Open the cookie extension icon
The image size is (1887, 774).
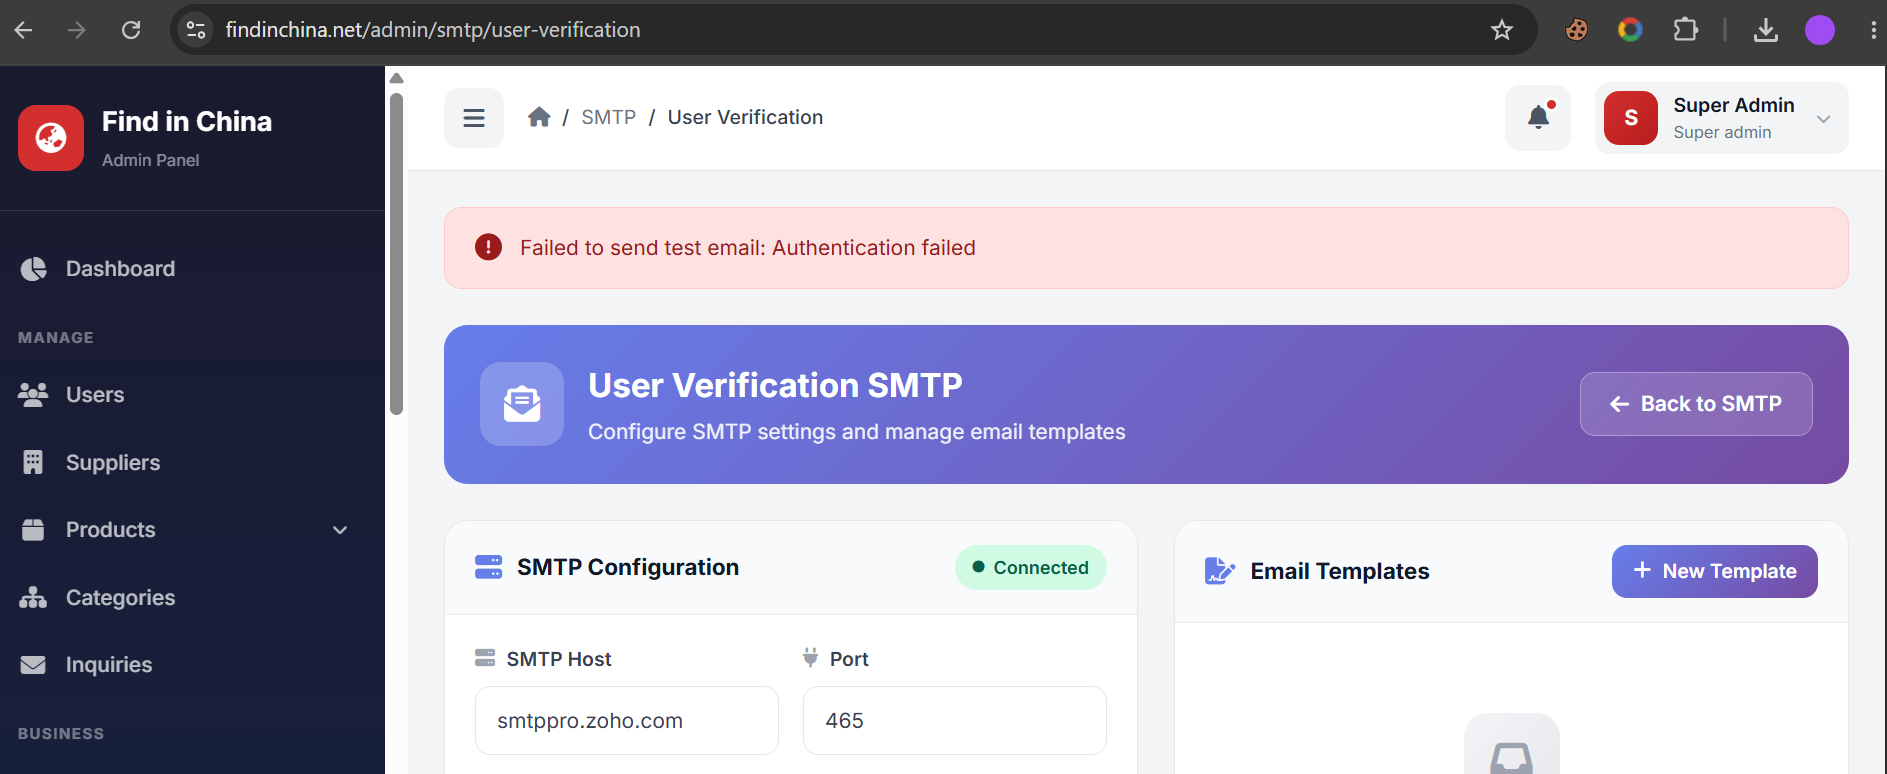(1577, 30)
